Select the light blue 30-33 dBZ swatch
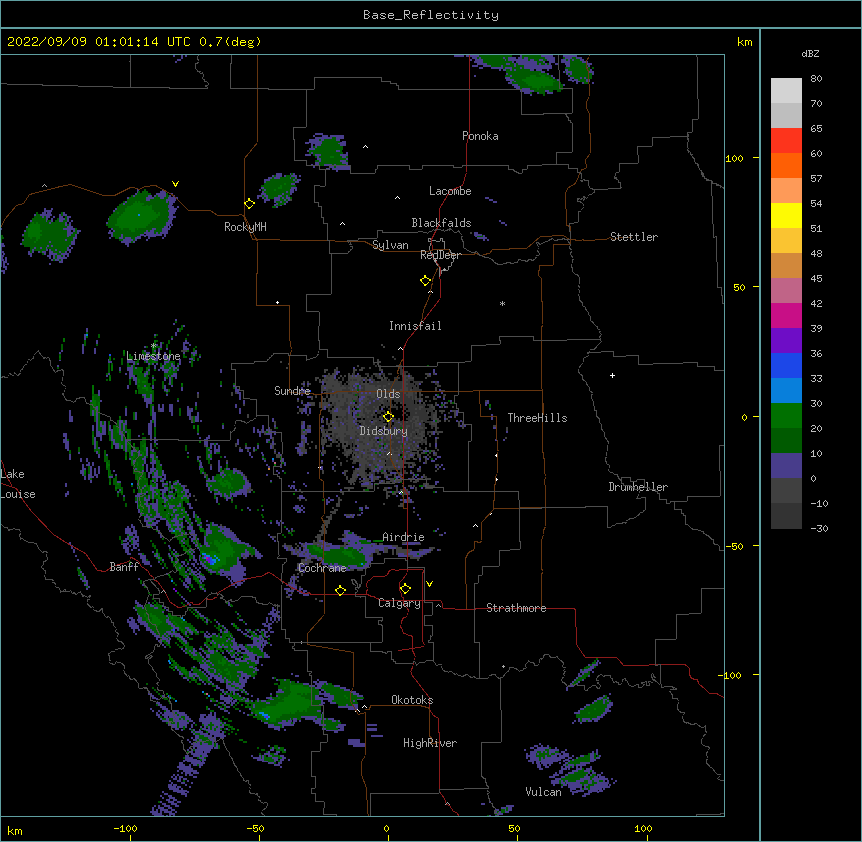 click(x=786, y=391)
